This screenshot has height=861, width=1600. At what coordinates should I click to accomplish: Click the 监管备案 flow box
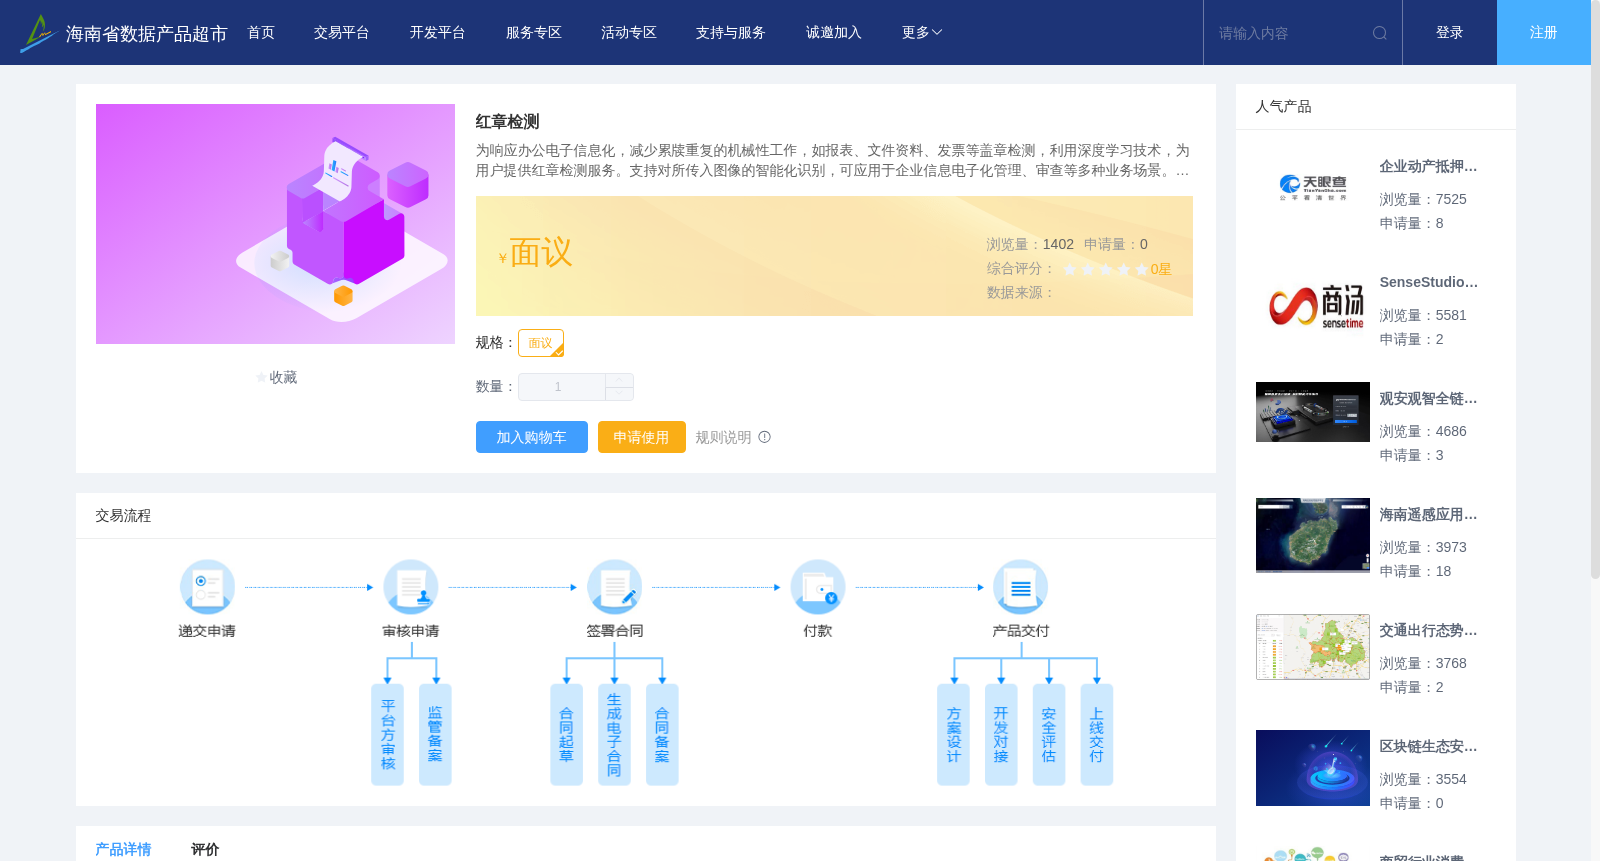click(435, 735)
